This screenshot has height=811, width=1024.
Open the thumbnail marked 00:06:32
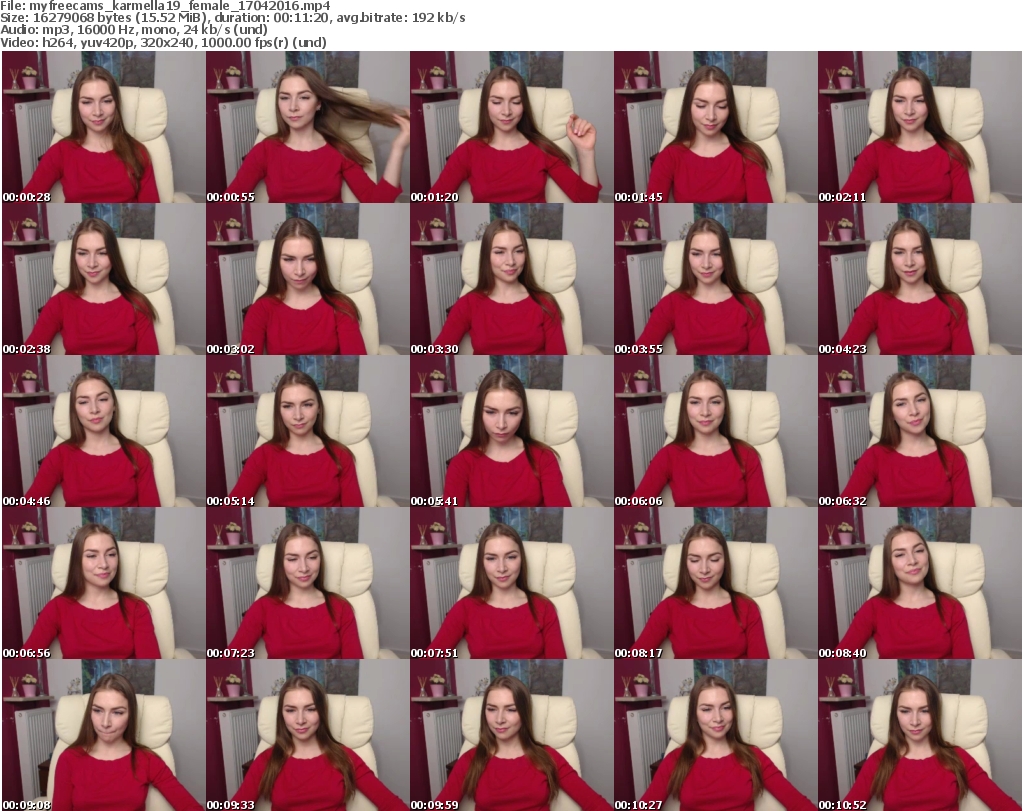coord(919,431)
